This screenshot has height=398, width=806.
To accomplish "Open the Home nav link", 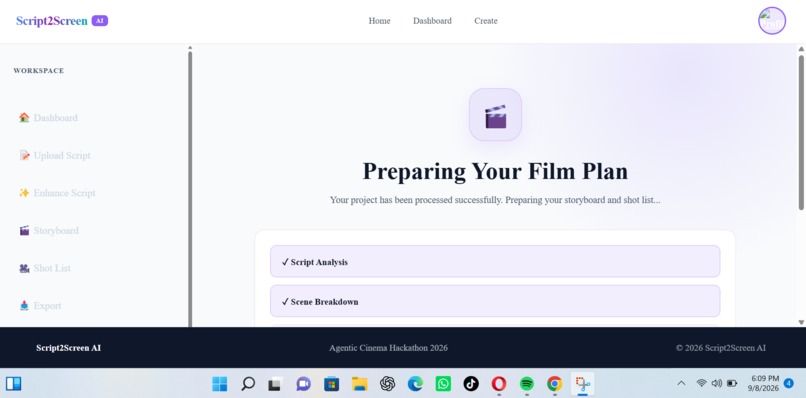I will (x=379, y=21).
